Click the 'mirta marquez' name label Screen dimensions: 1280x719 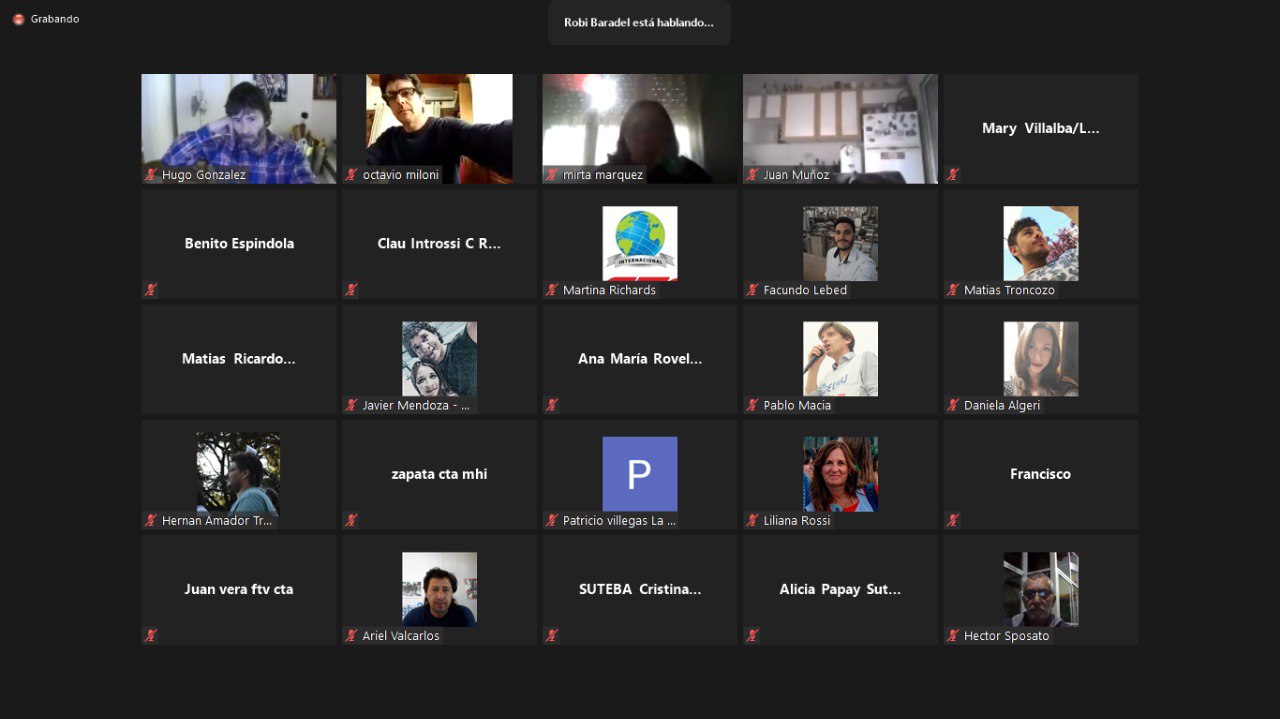point(603,175)
